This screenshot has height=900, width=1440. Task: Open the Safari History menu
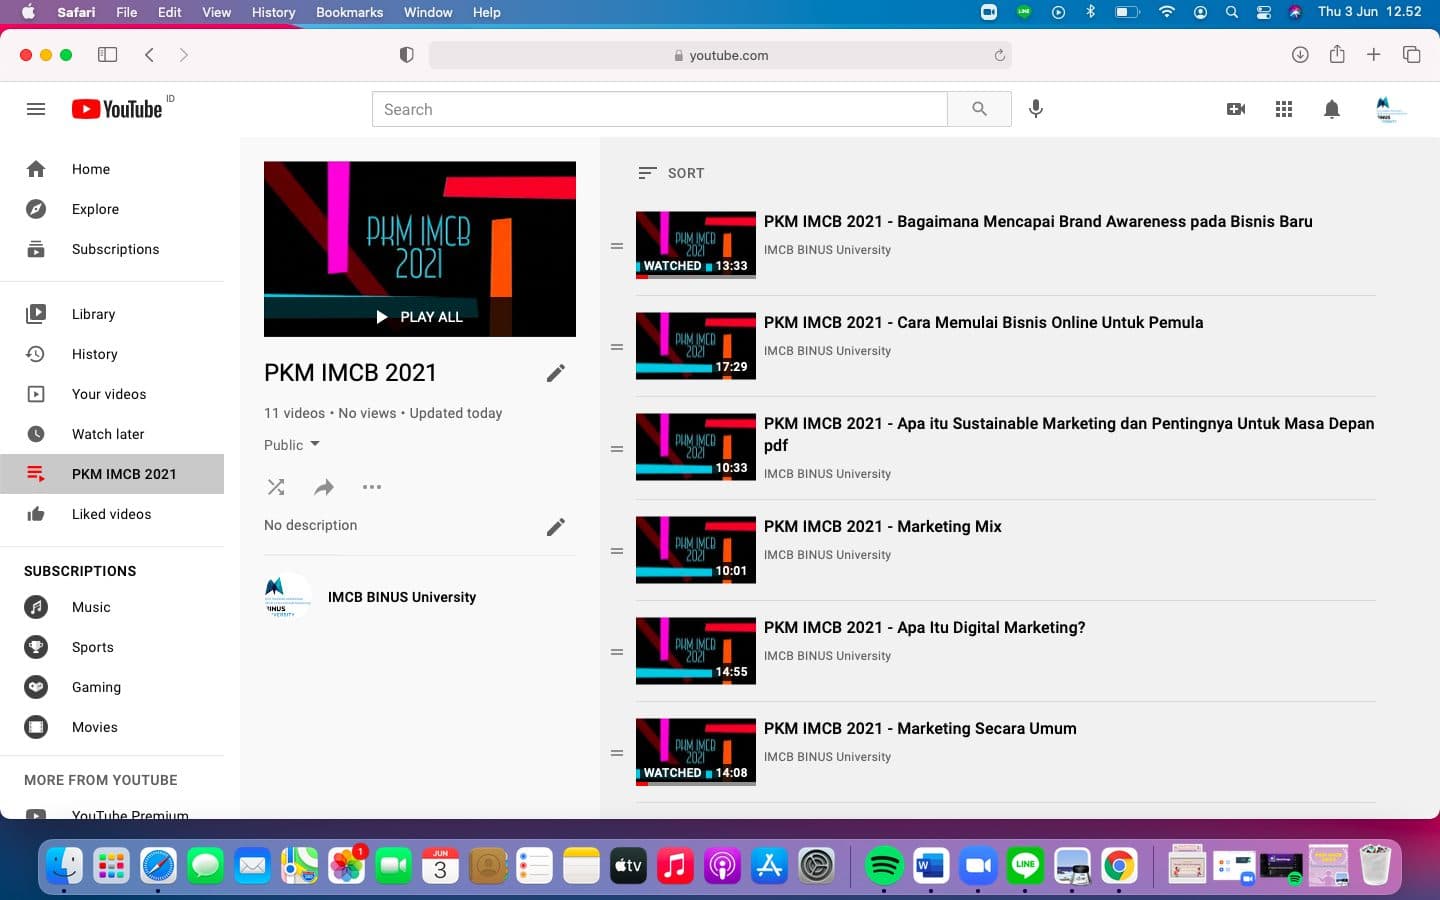pos(273,12)
